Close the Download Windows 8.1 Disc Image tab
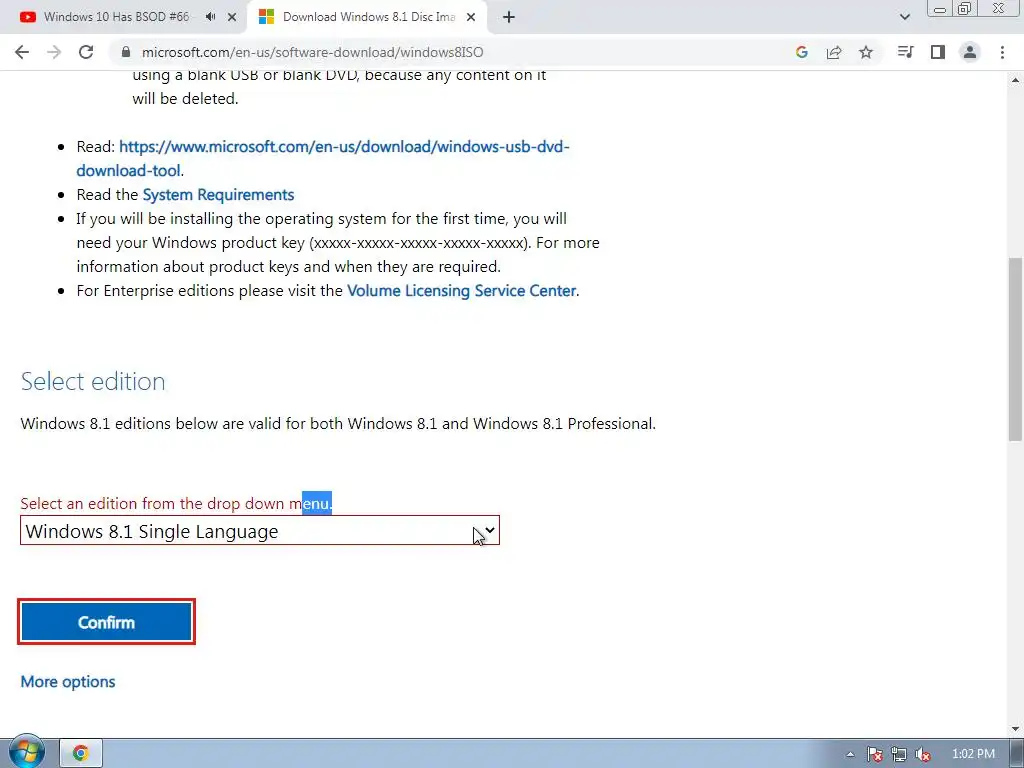The image size is (1024, 768). click(471, 18)
